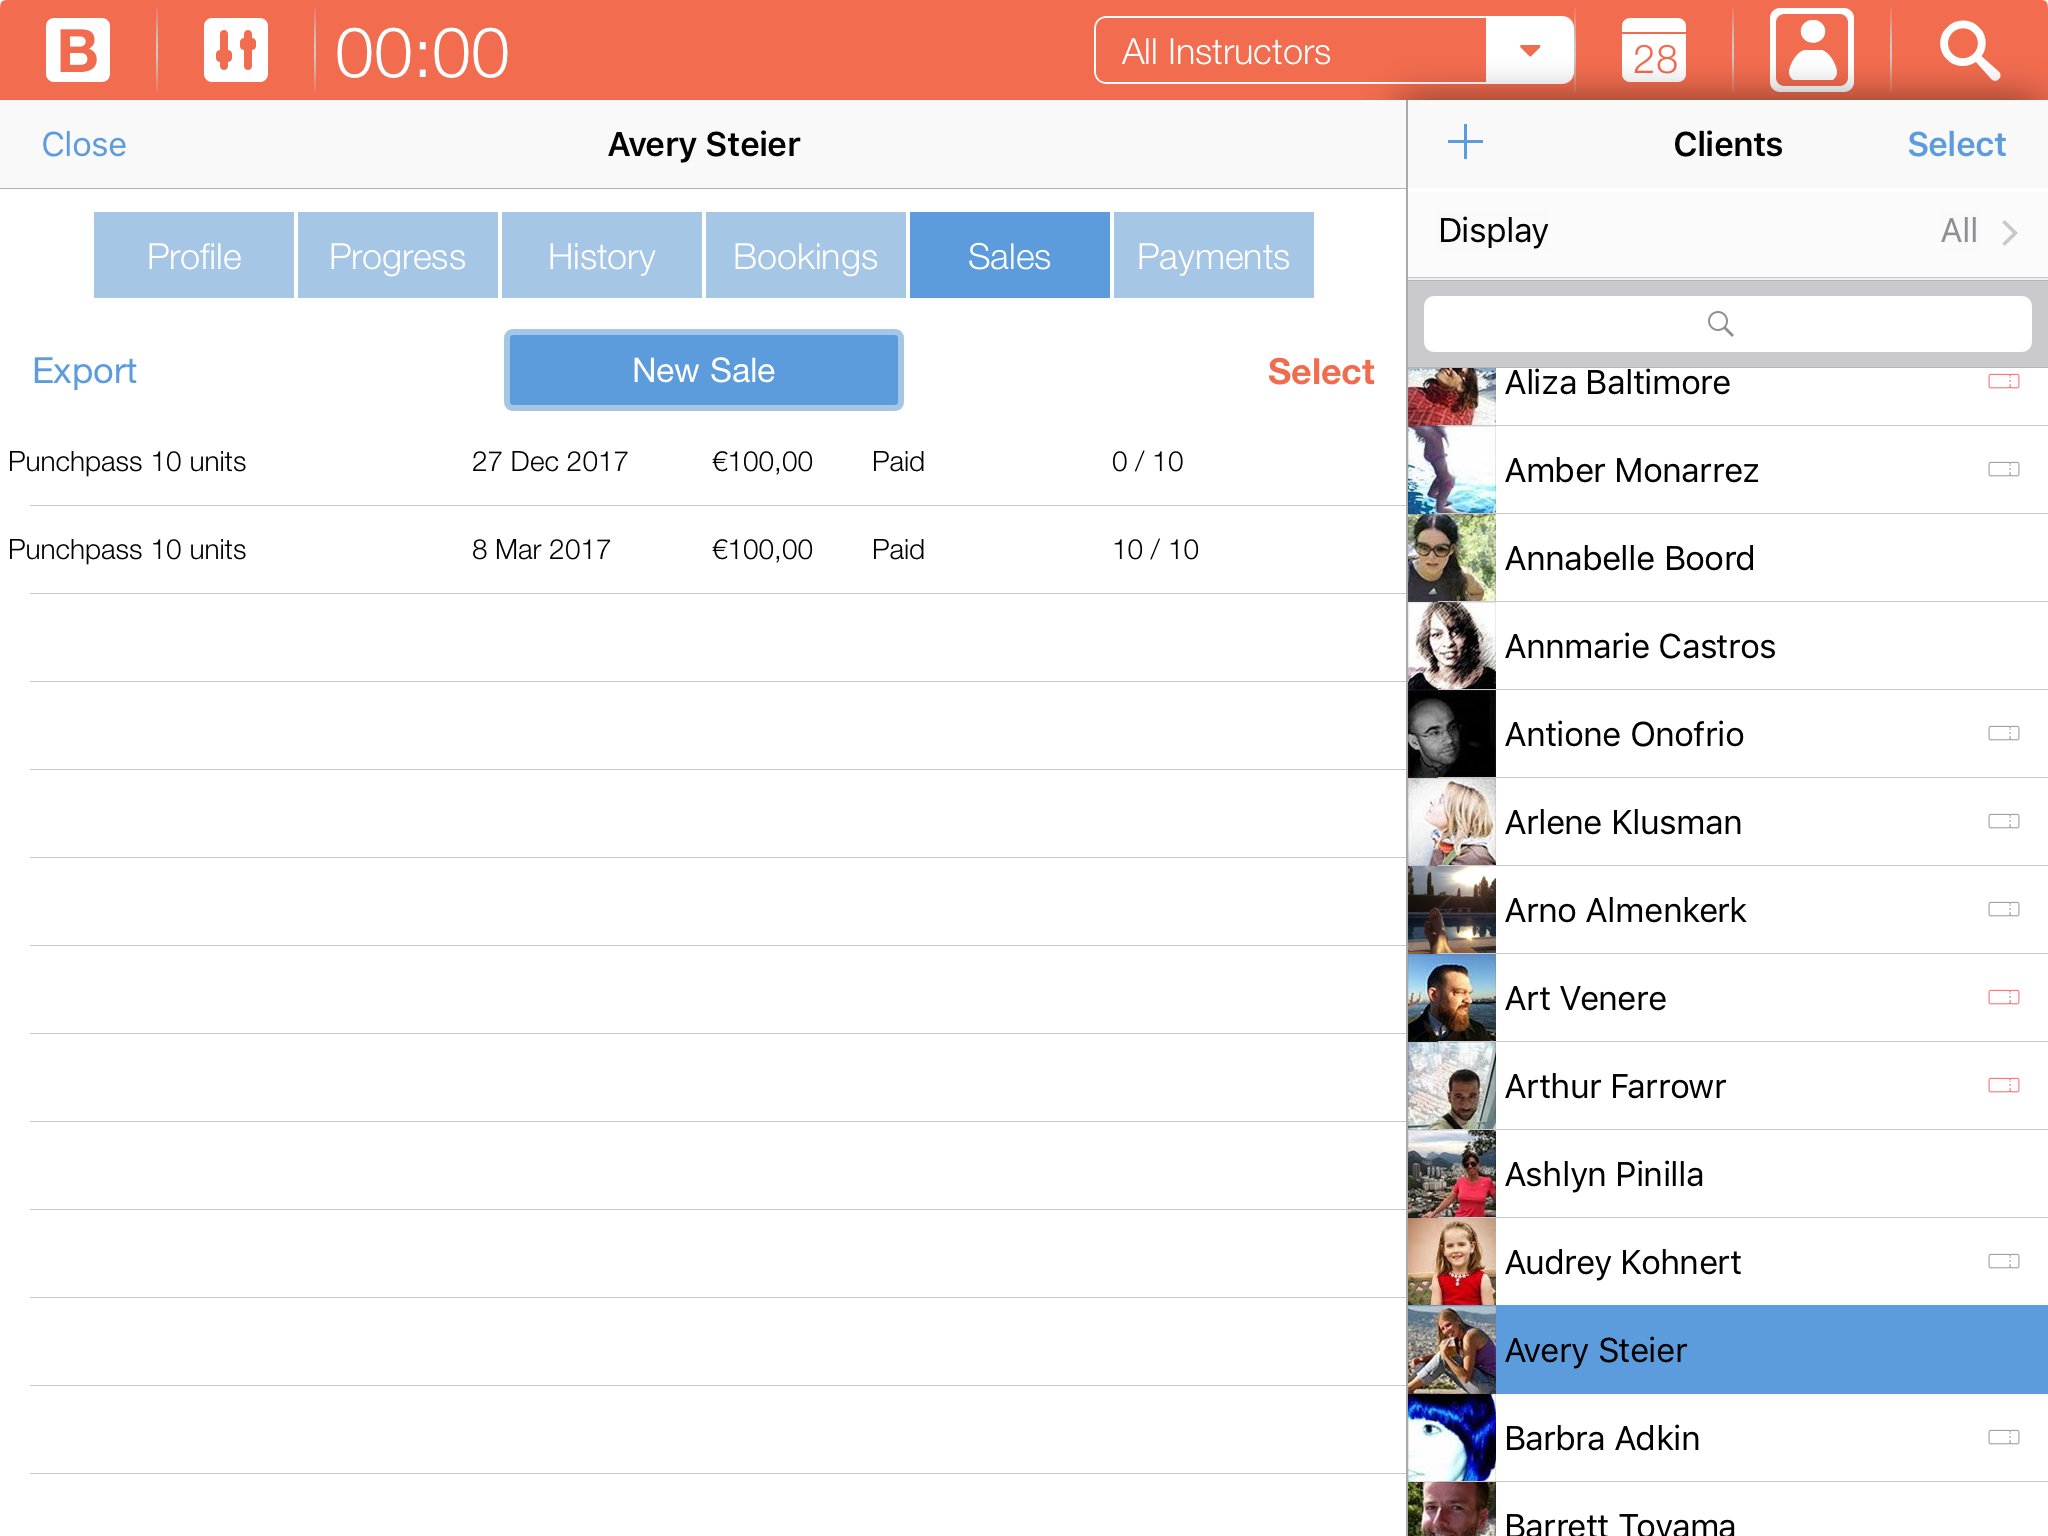Image resolution: width=2048 pixels, height=1536 pixels.
Task: Open All Instructors dropdown arrow
Action: pos(1529,50)
